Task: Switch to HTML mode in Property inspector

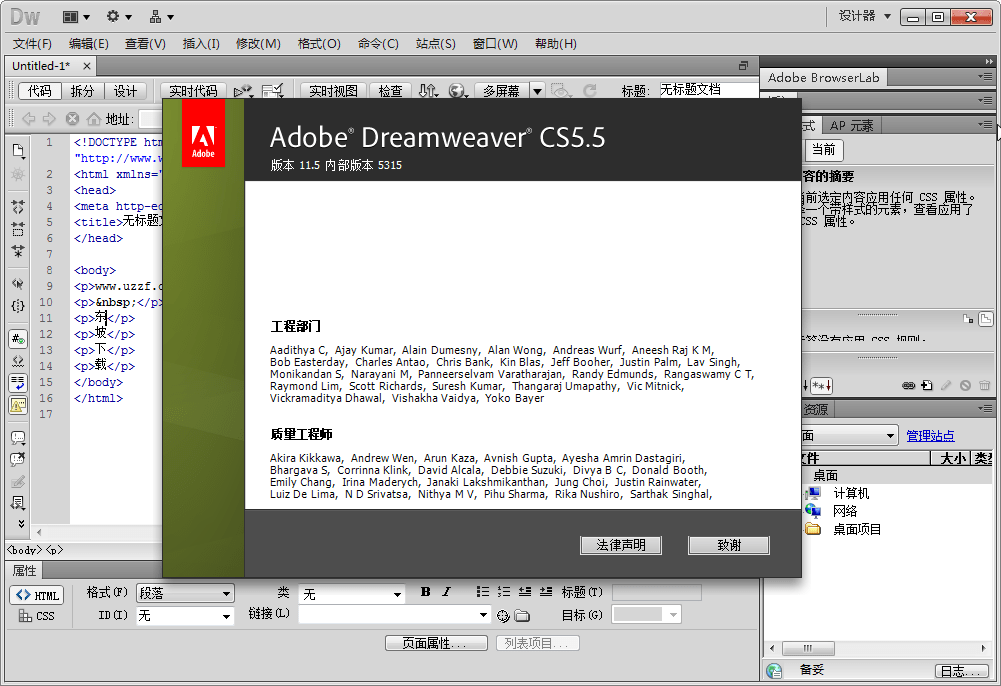Action: click(36, 595)
